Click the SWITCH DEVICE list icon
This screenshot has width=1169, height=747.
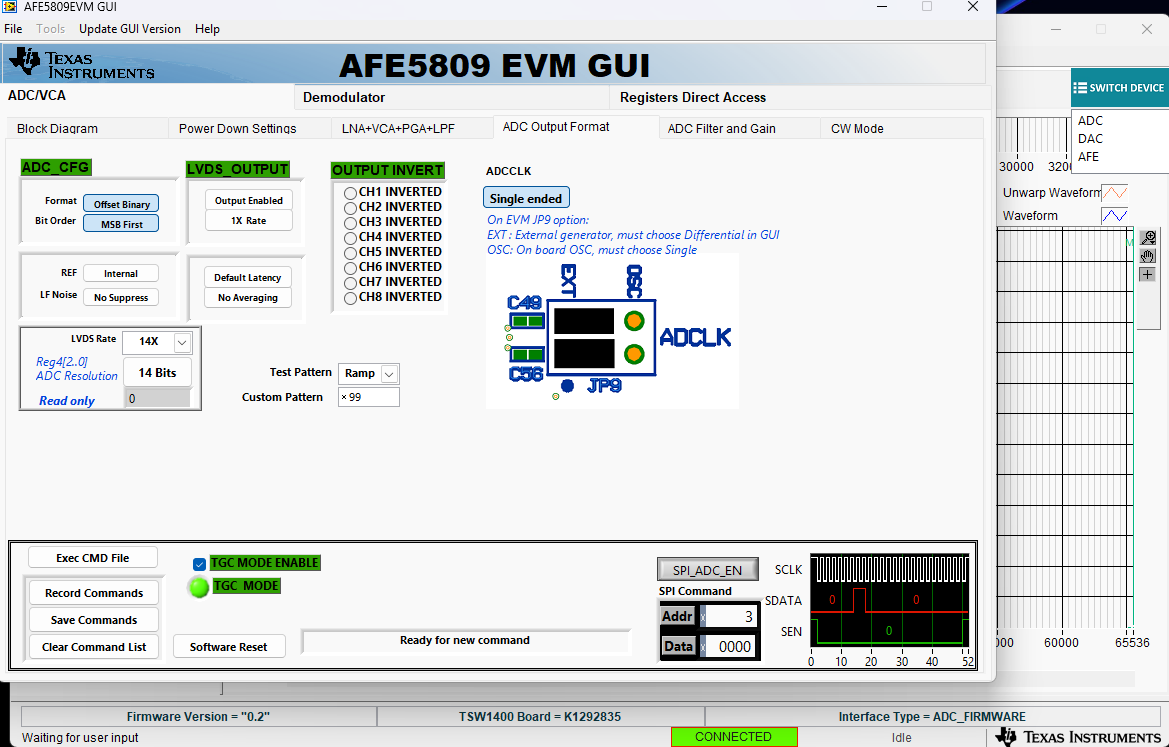coord(1080,88)
